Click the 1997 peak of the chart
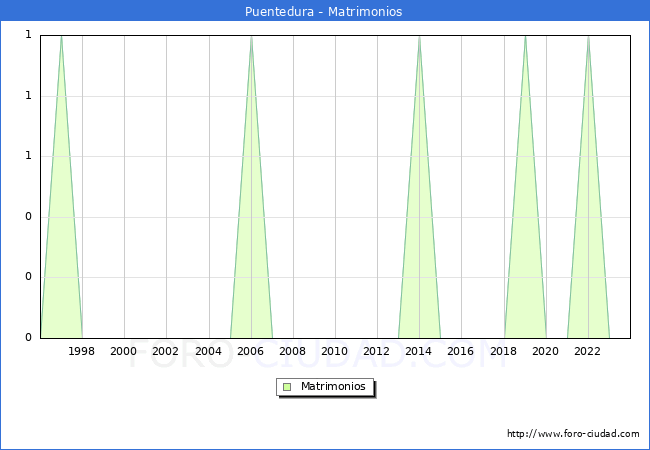Screen dimensions: 650x450 61,38
